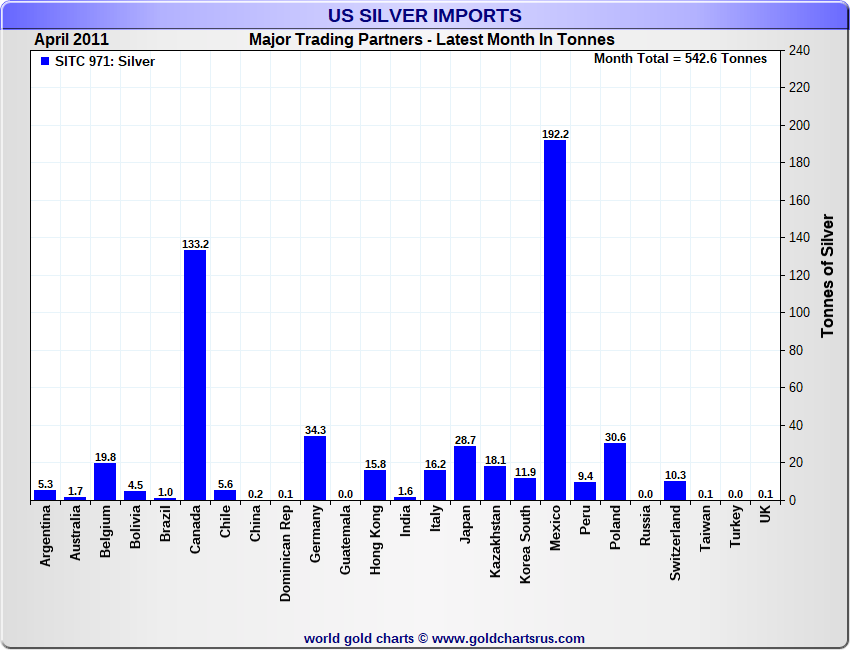Select the Mexico bar at 192.2 tonnes

(x=555, y=320)
